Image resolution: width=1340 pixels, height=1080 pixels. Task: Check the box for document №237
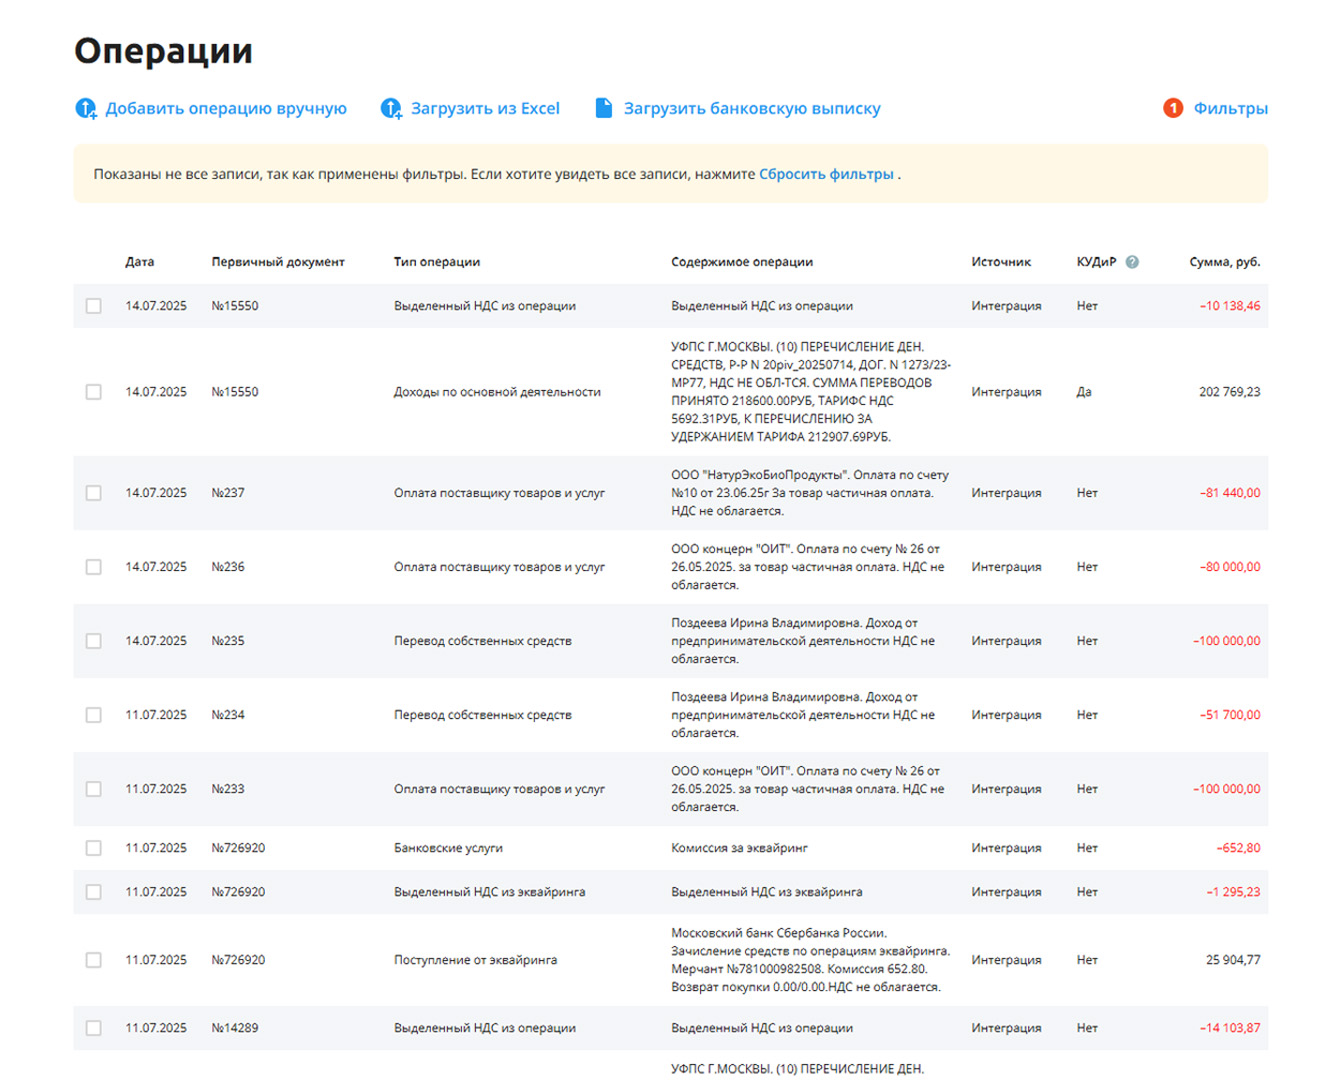click(x=94, y=493)
